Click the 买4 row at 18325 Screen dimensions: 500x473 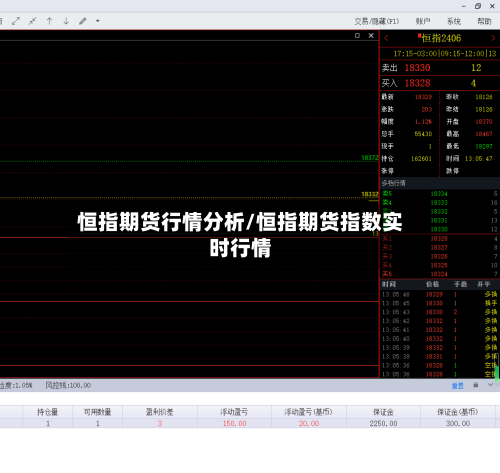tap(440, 265)
